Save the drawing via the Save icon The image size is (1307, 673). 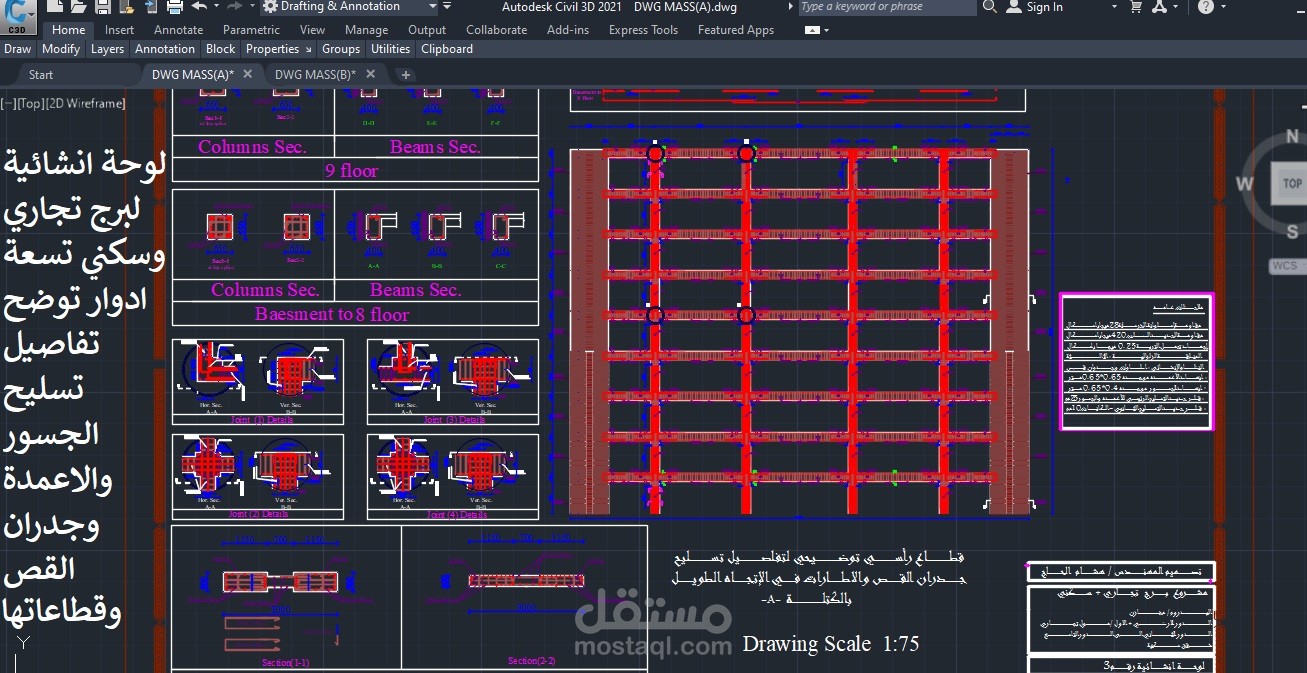click(103, 8)
